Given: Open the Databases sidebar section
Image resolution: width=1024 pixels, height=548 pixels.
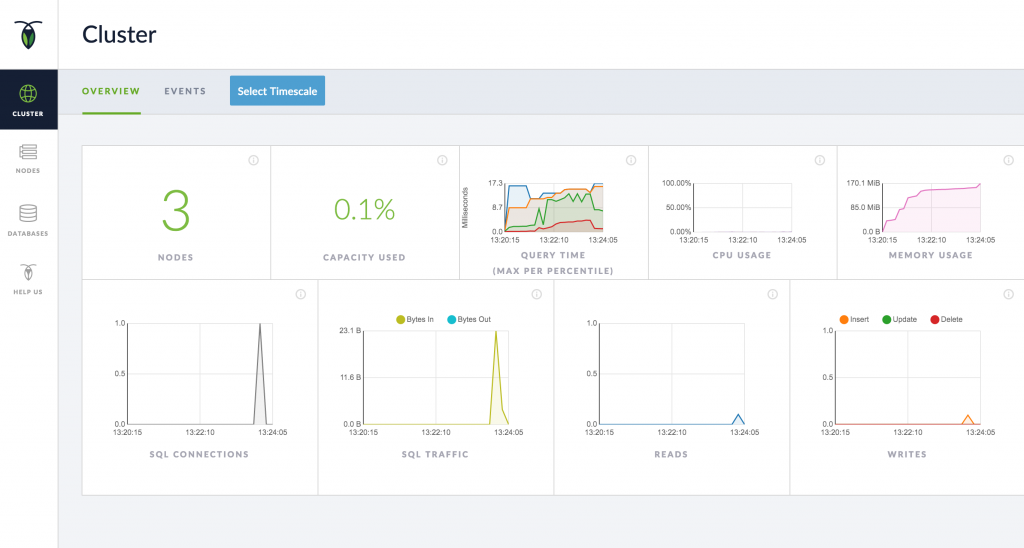Looking at the screenshot, I should (x=28, y=220).
